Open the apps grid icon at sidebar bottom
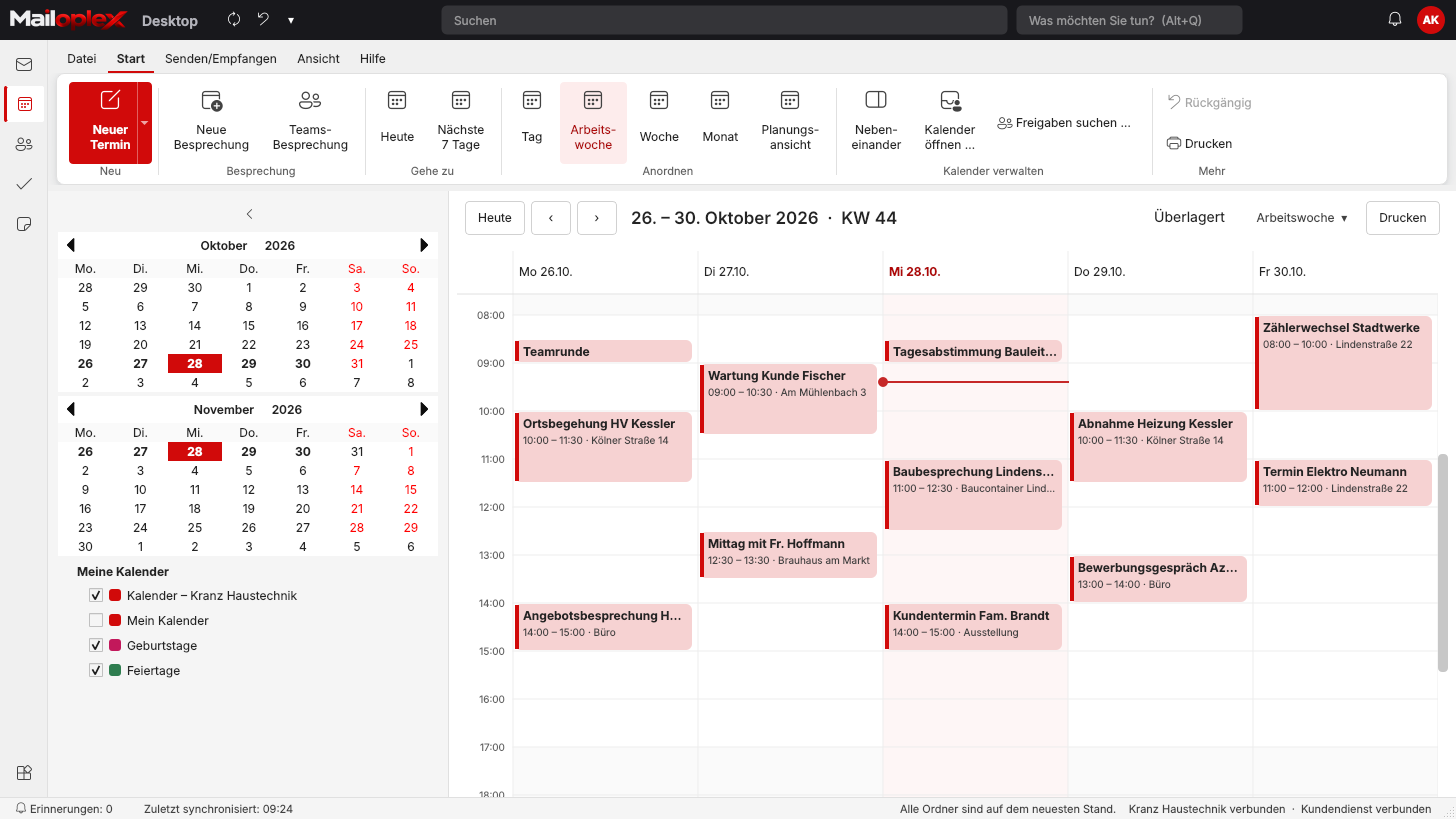 (x=24, y=772)
